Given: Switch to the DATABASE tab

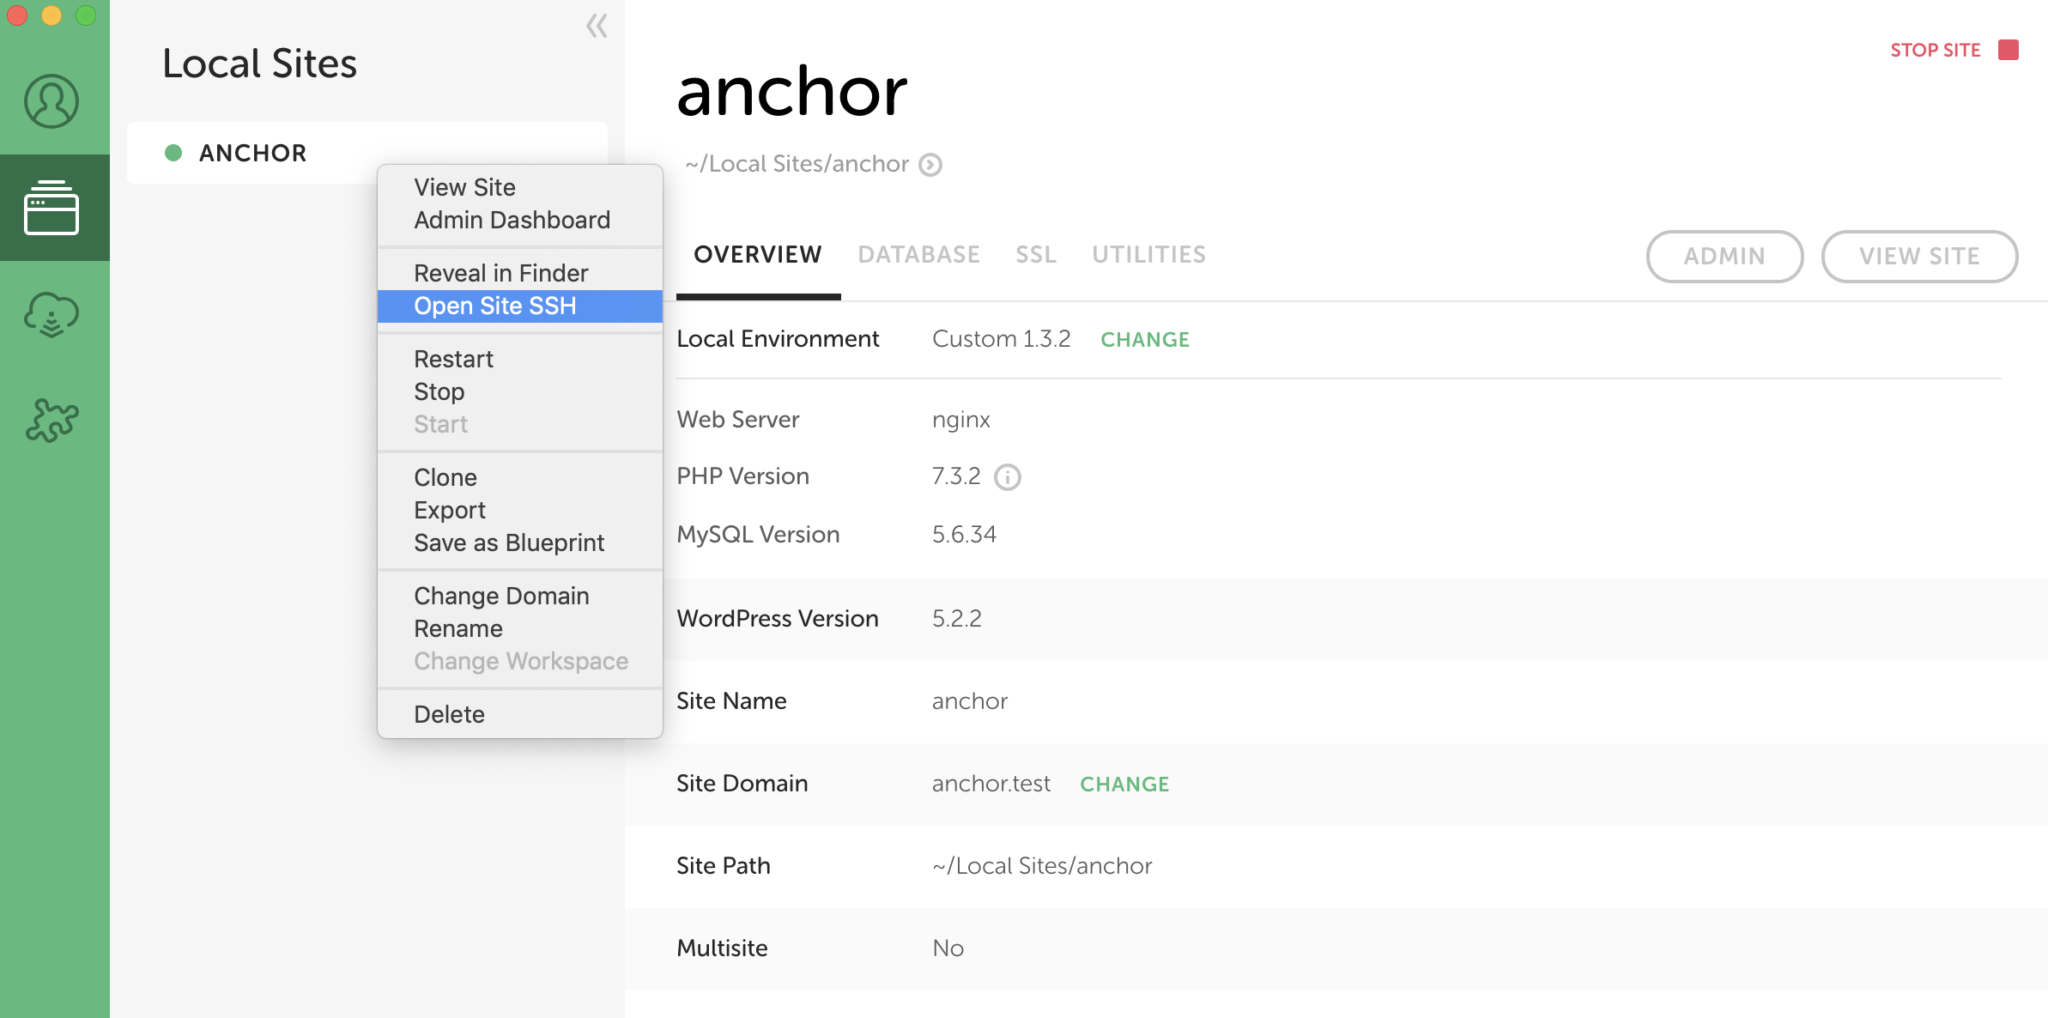Looking at the screenshot, I should coord(919,255).
